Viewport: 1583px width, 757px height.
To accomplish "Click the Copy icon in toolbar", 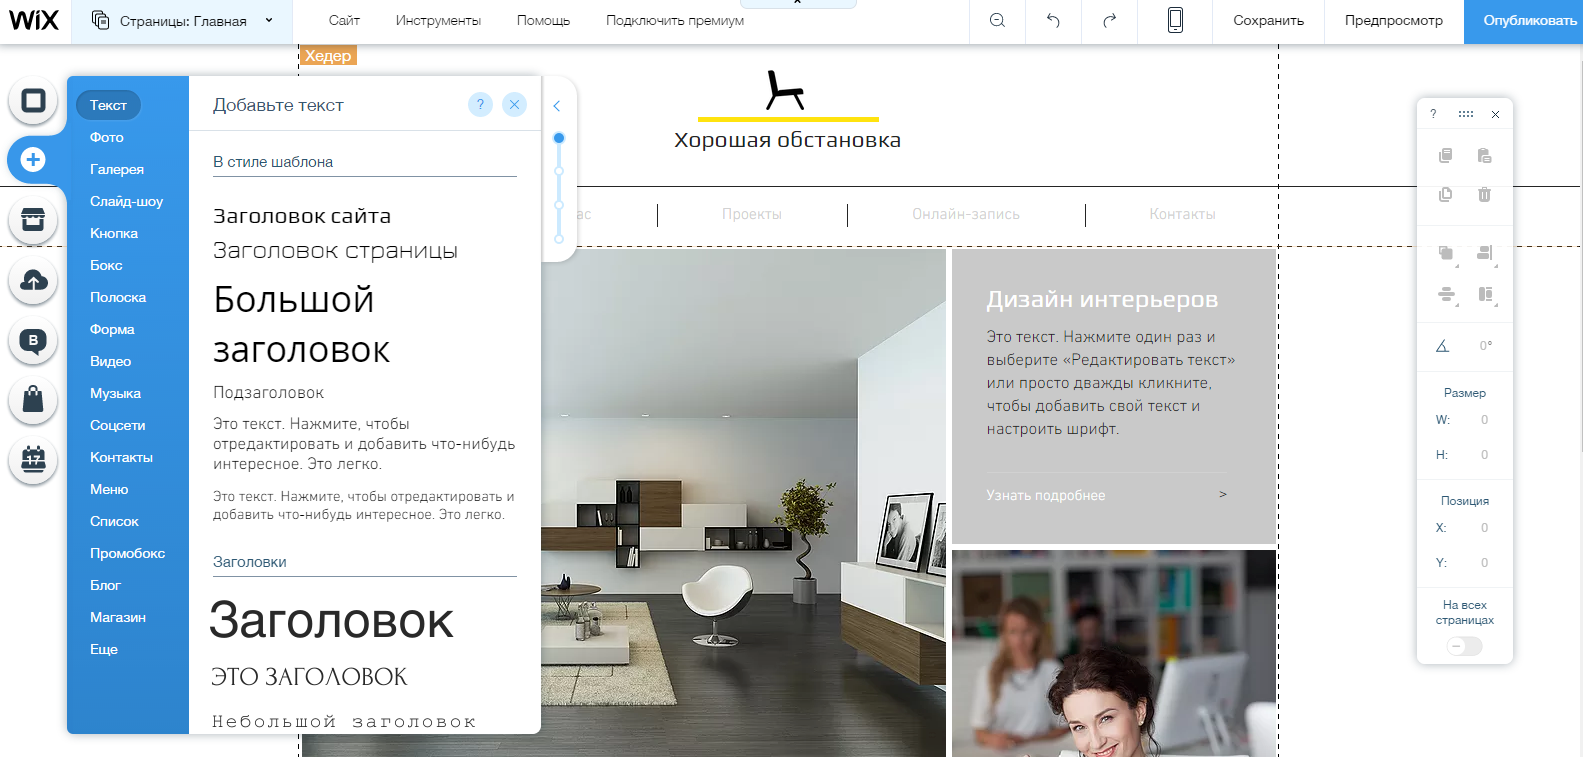I will (x=1445, y=155).
